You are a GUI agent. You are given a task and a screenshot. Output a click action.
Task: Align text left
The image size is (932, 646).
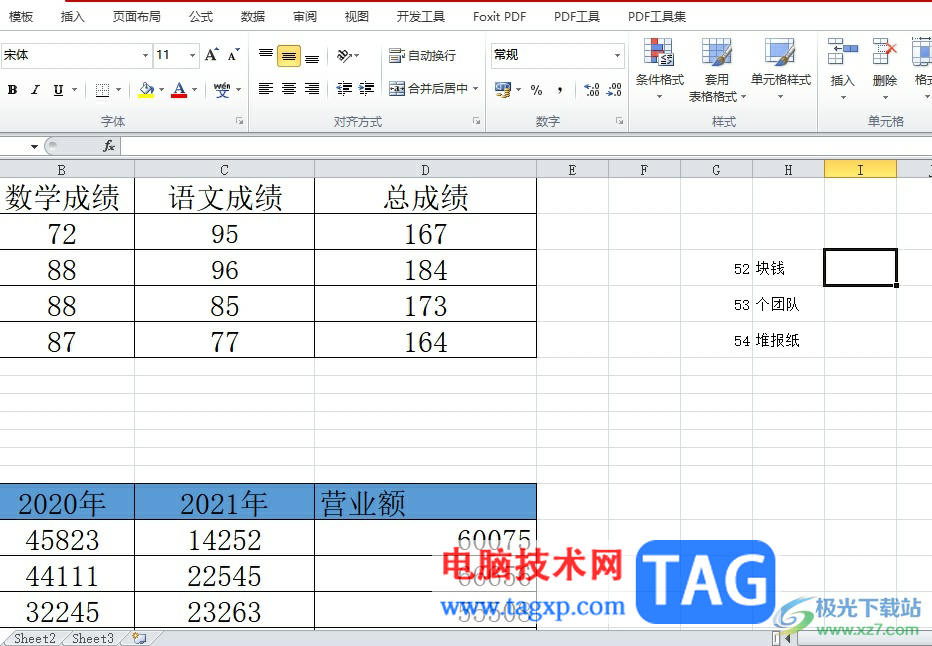coord(266,89)
